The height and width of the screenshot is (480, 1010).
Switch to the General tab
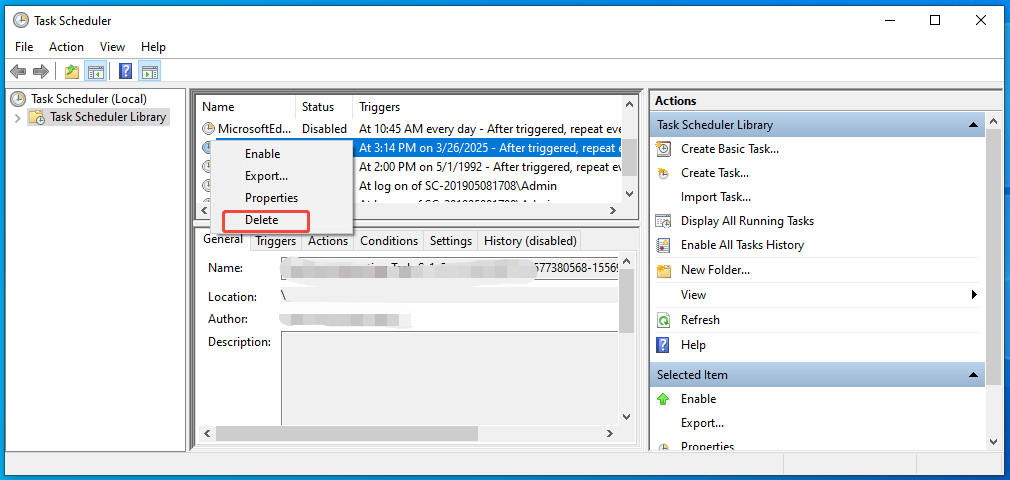pos(223,239)
